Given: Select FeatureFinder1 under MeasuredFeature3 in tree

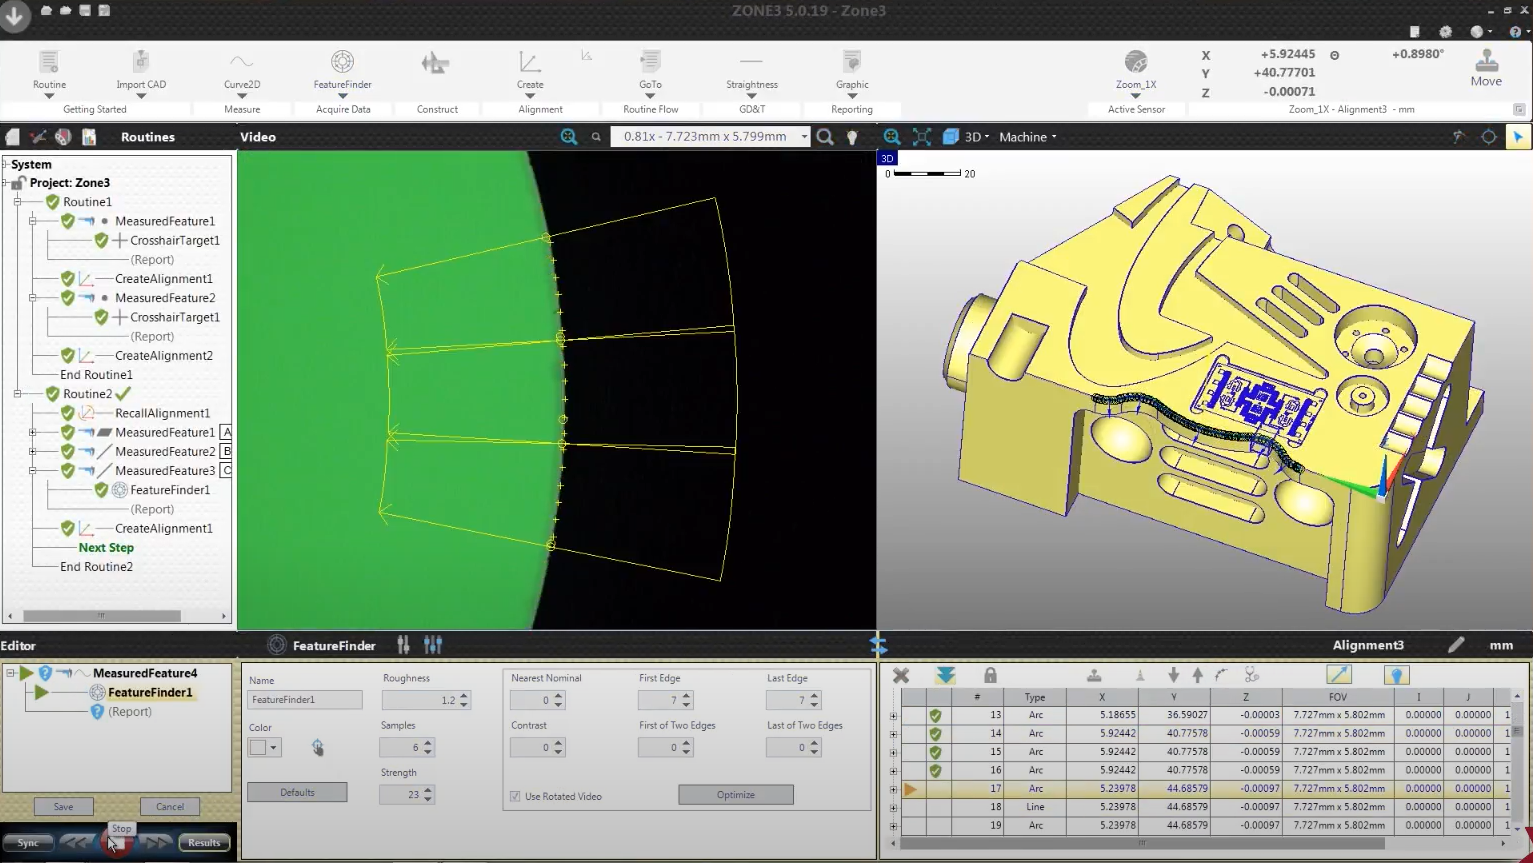Looking at the screenshot, I should [x=170, y=490].
